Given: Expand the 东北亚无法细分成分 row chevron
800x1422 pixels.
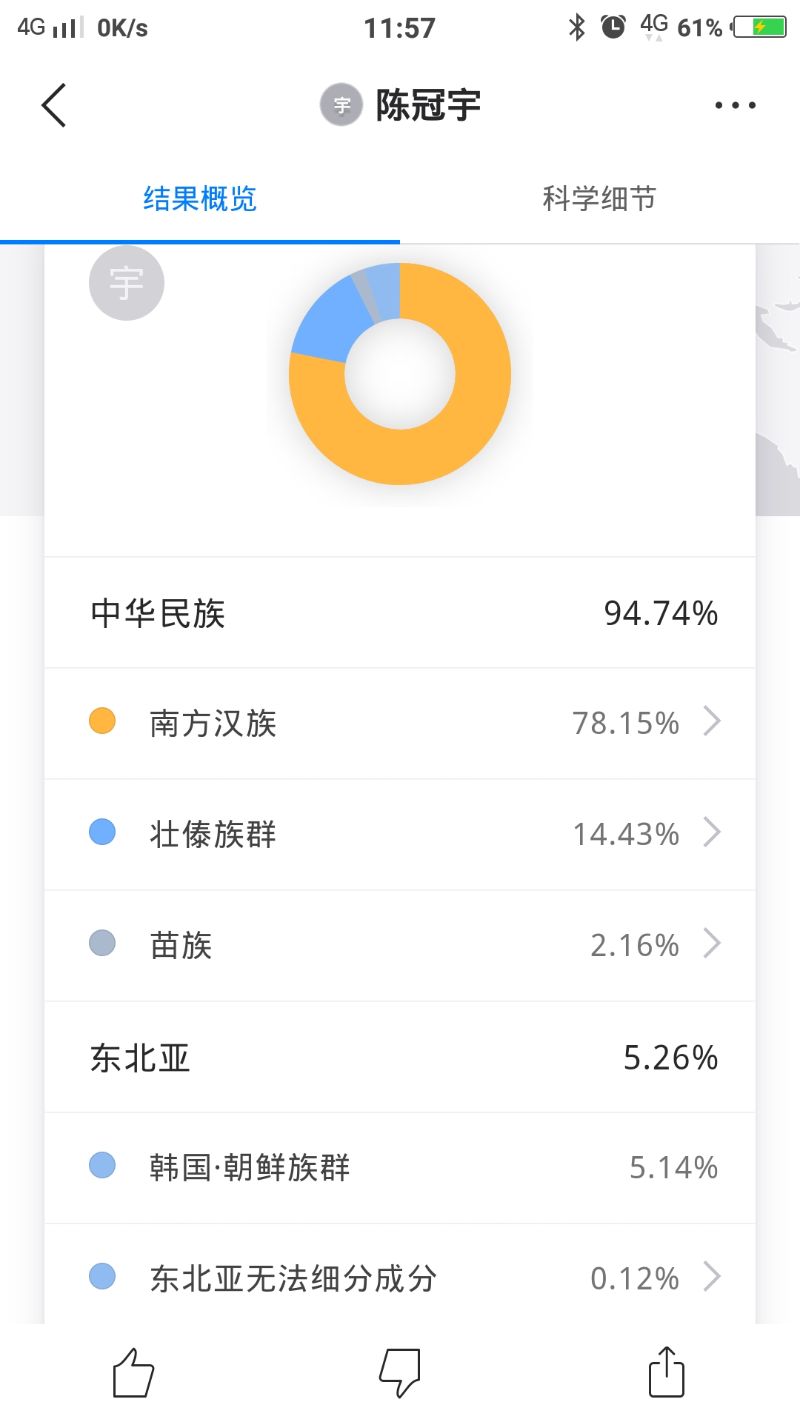Looking at the screenshot, I should 712,1277.
